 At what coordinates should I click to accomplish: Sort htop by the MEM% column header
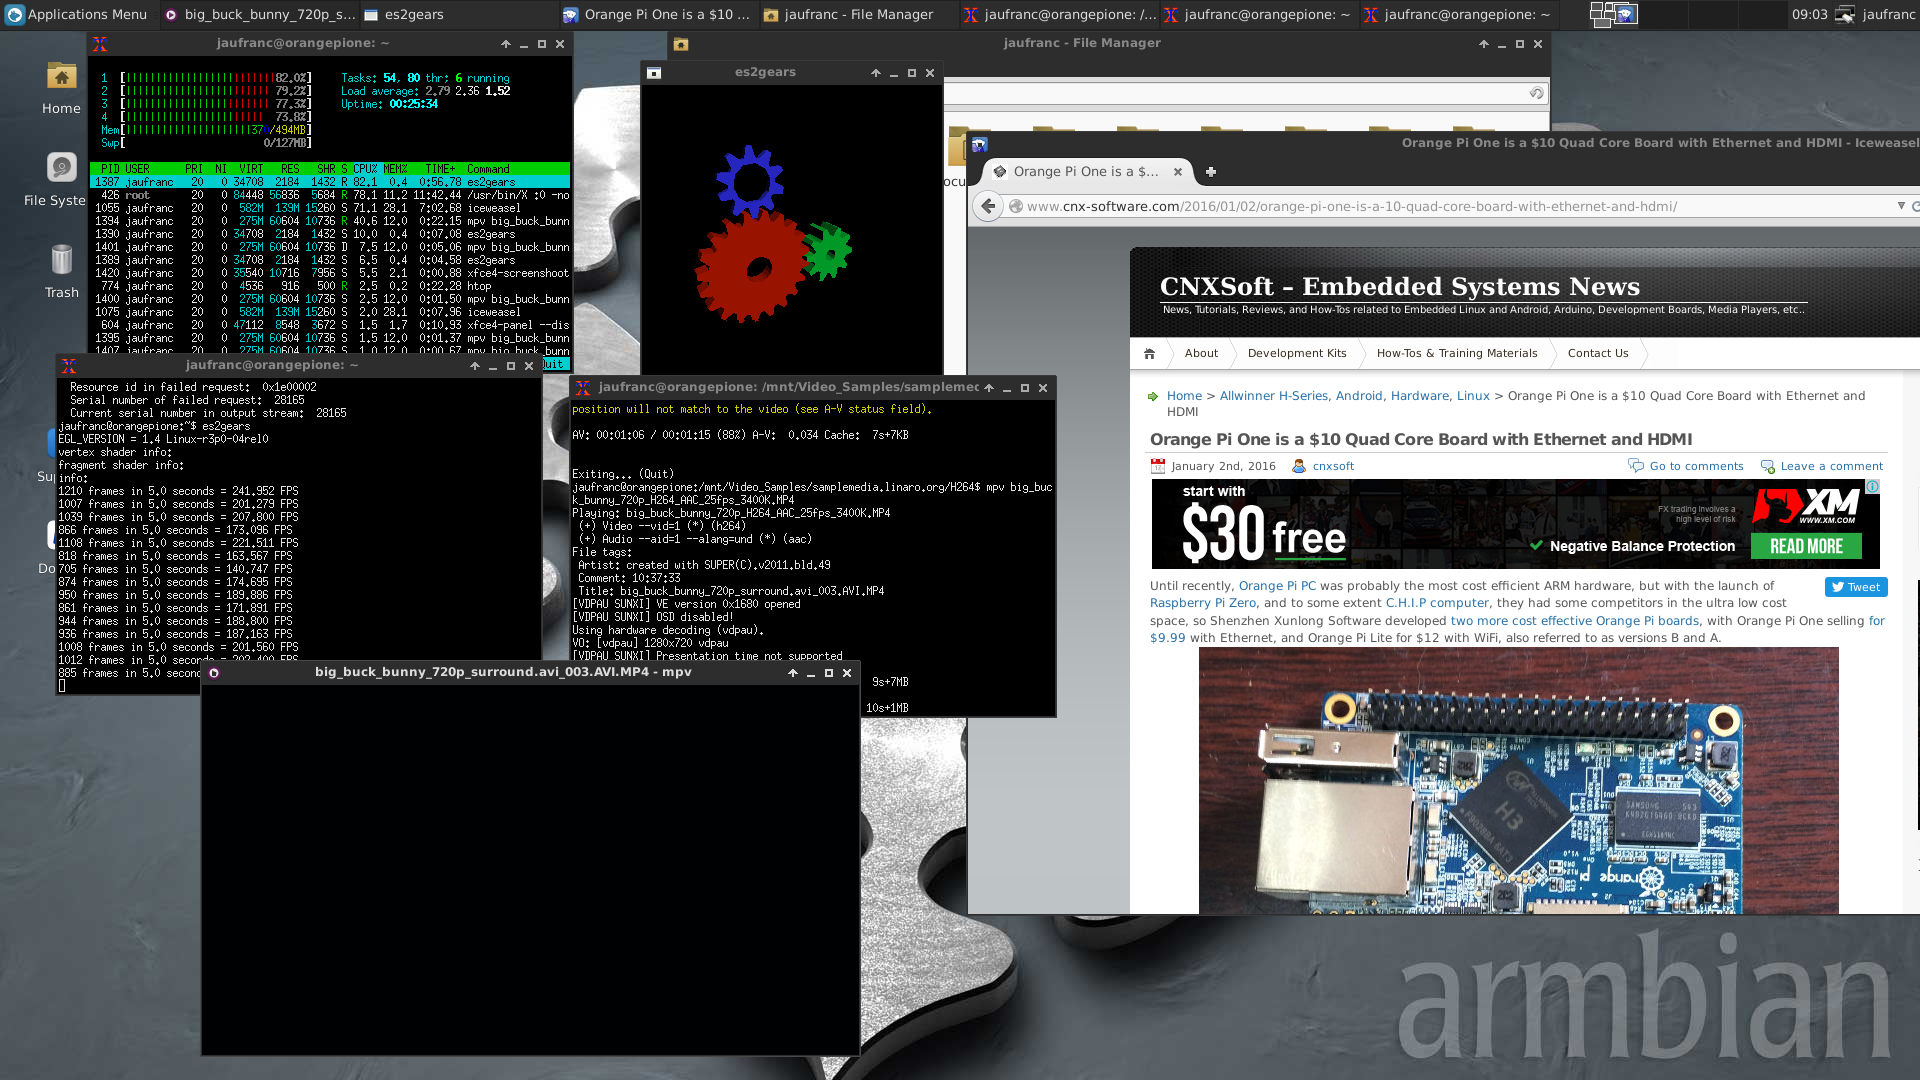pos(395,169)
